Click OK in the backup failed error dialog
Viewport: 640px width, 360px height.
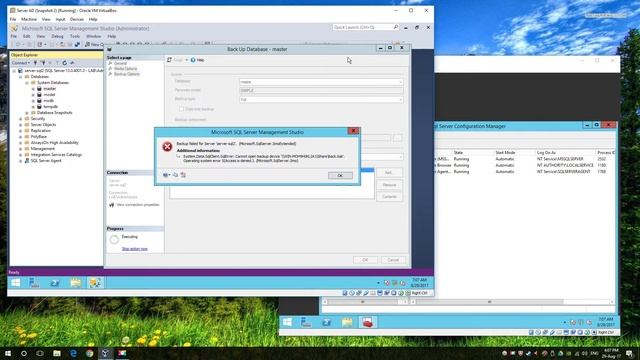[x=340, y=176]
